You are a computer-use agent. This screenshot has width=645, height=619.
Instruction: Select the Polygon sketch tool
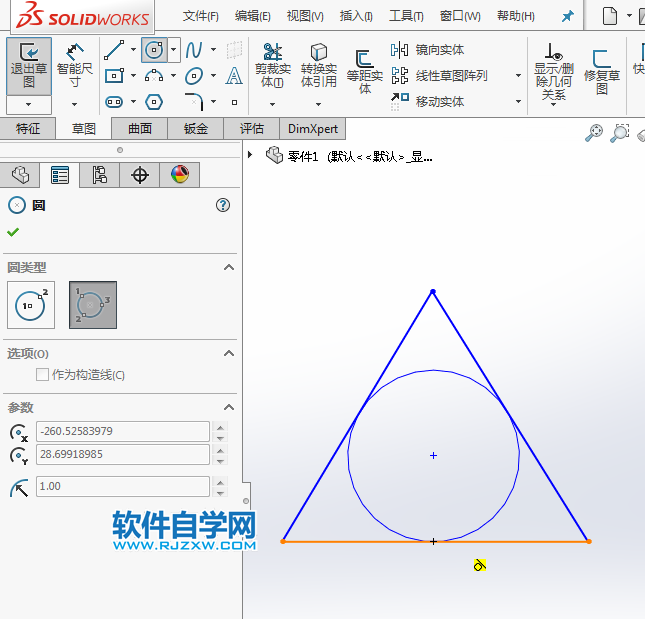click(154, 102)
